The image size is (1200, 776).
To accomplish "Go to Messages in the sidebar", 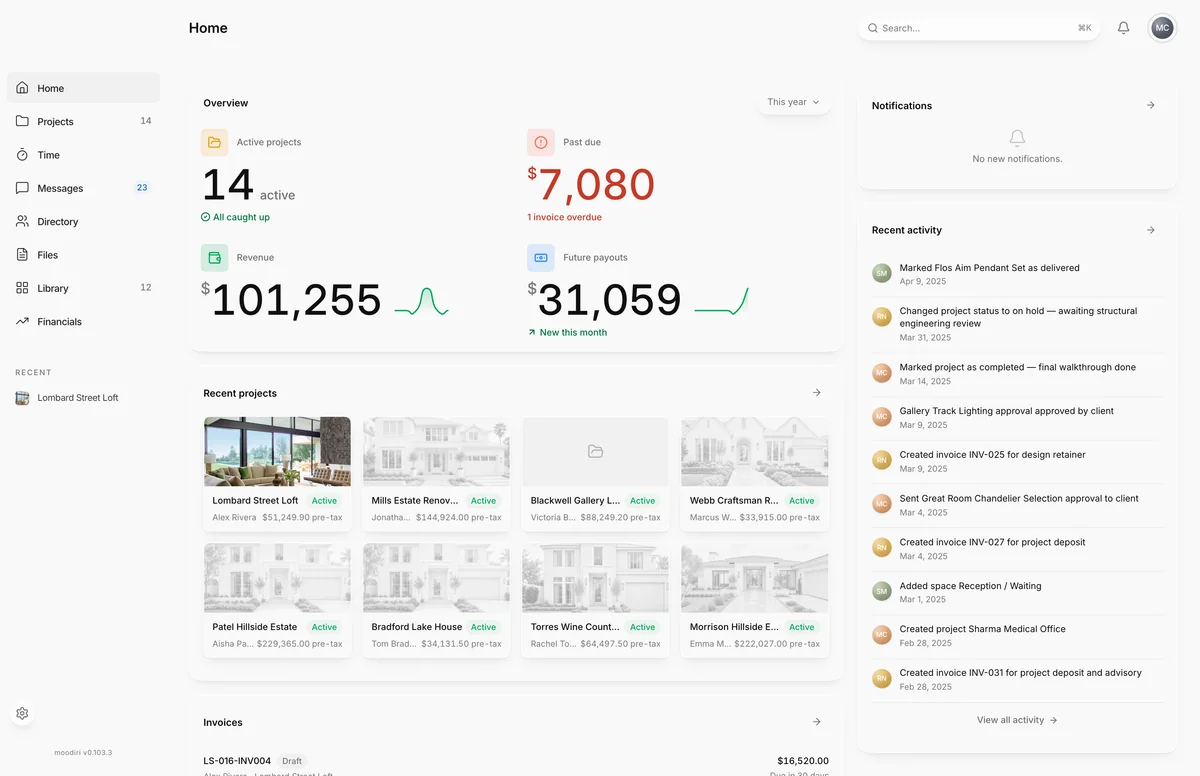I will (83, 188).
